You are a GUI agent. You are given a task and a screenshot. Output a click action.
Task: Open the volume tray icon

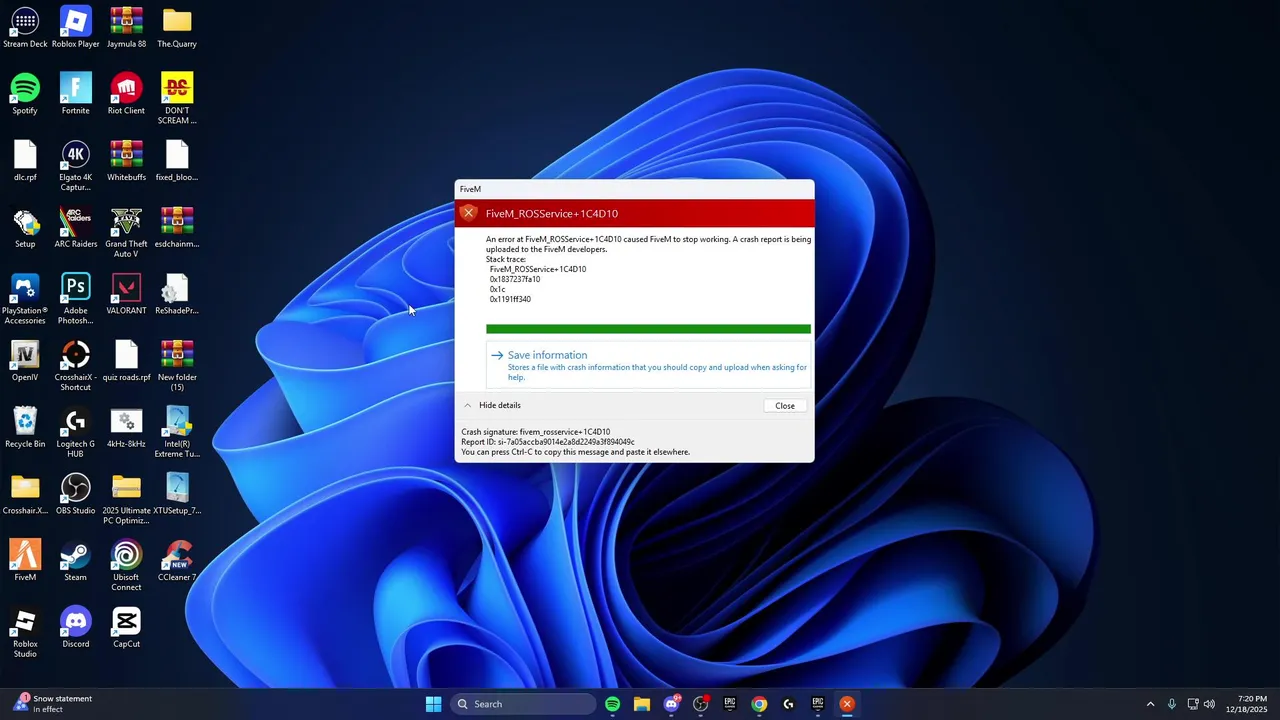pos(1209,704)
